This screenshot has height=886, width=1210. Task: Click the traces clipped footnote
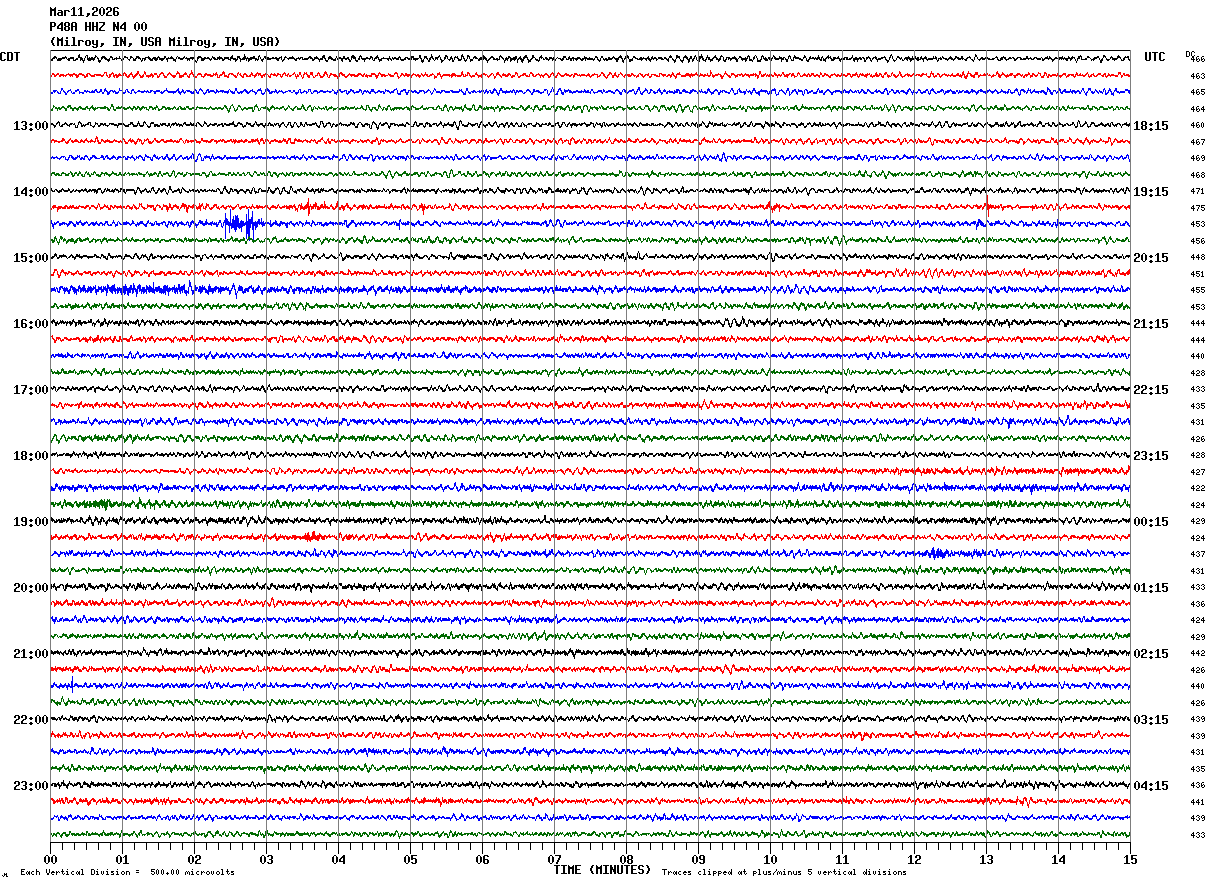tap(784, 873)
